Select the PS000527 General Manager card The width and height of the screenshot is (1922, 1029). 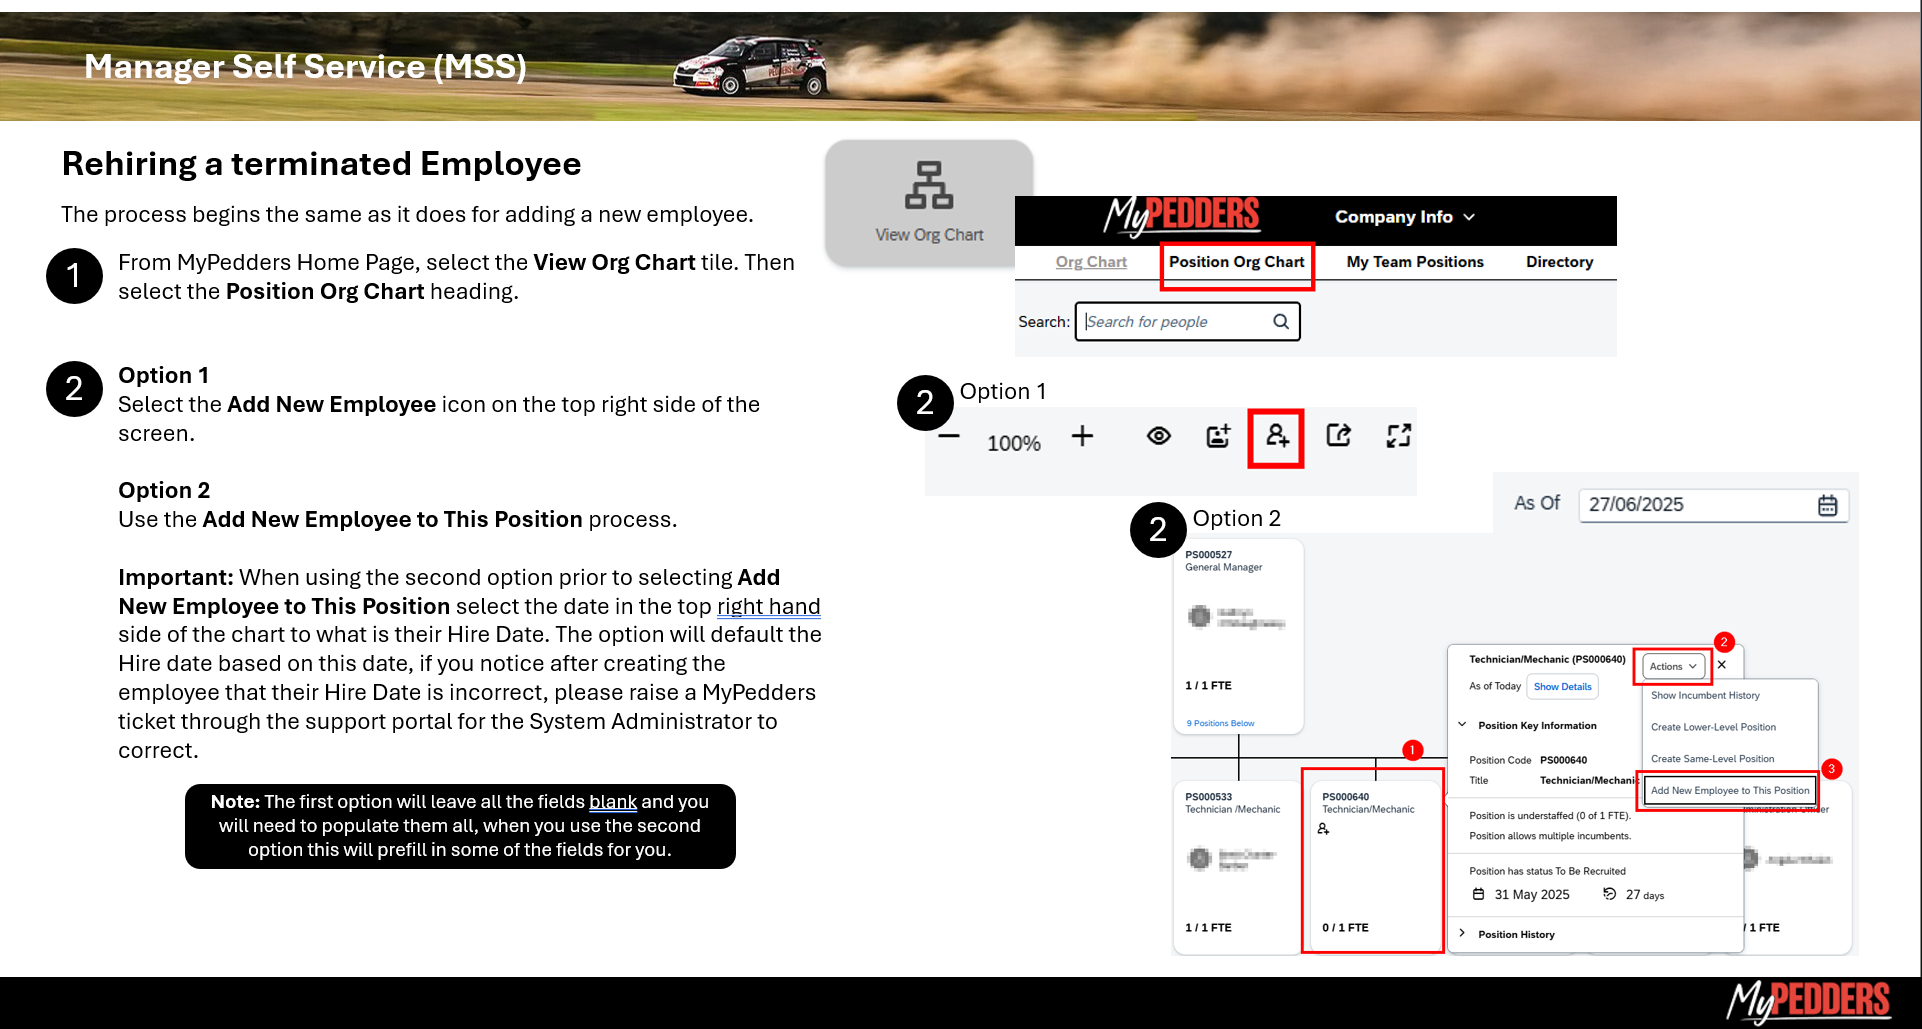[x=1238, y=636]
